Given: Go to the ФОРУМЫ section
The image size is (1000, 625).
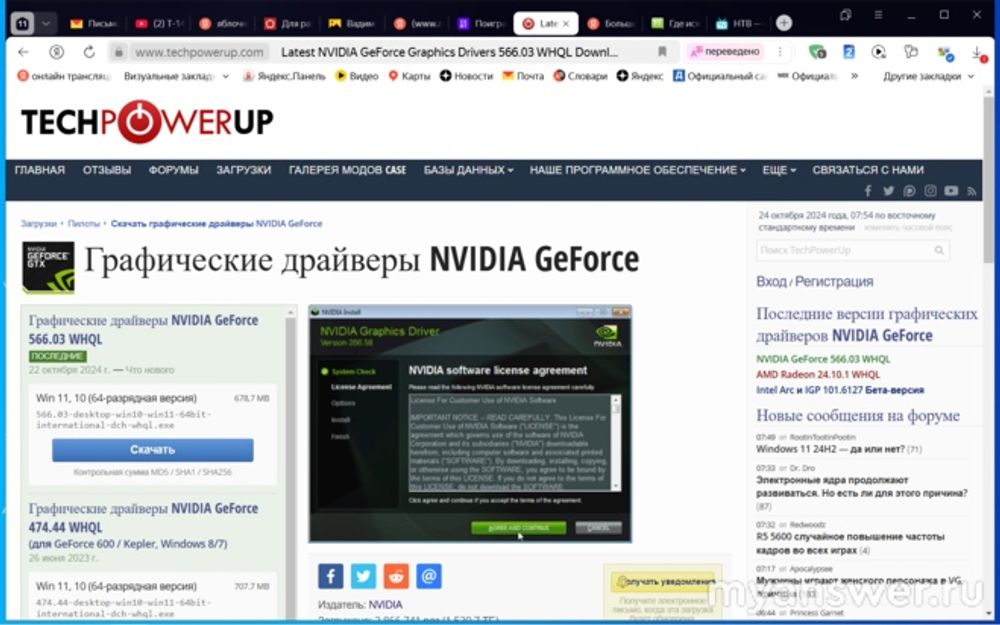Looking at the screenshot, I should tap(173, 170).
